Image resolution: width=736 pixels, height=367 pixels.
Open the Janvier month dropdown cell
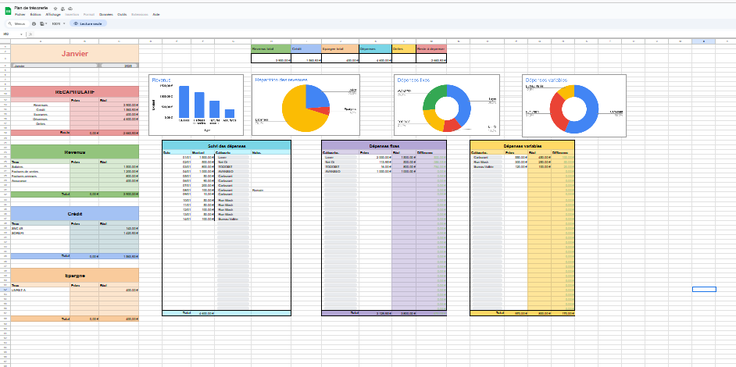54,65
